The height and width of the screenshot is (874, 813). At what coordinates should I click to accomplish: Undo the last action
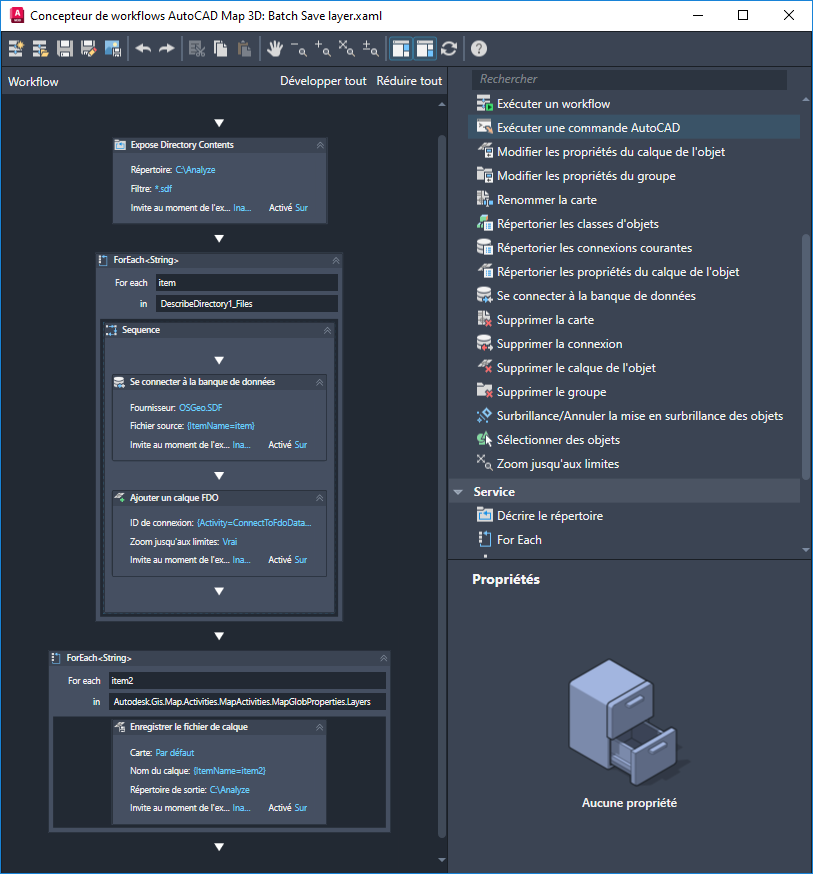point(143,49)
